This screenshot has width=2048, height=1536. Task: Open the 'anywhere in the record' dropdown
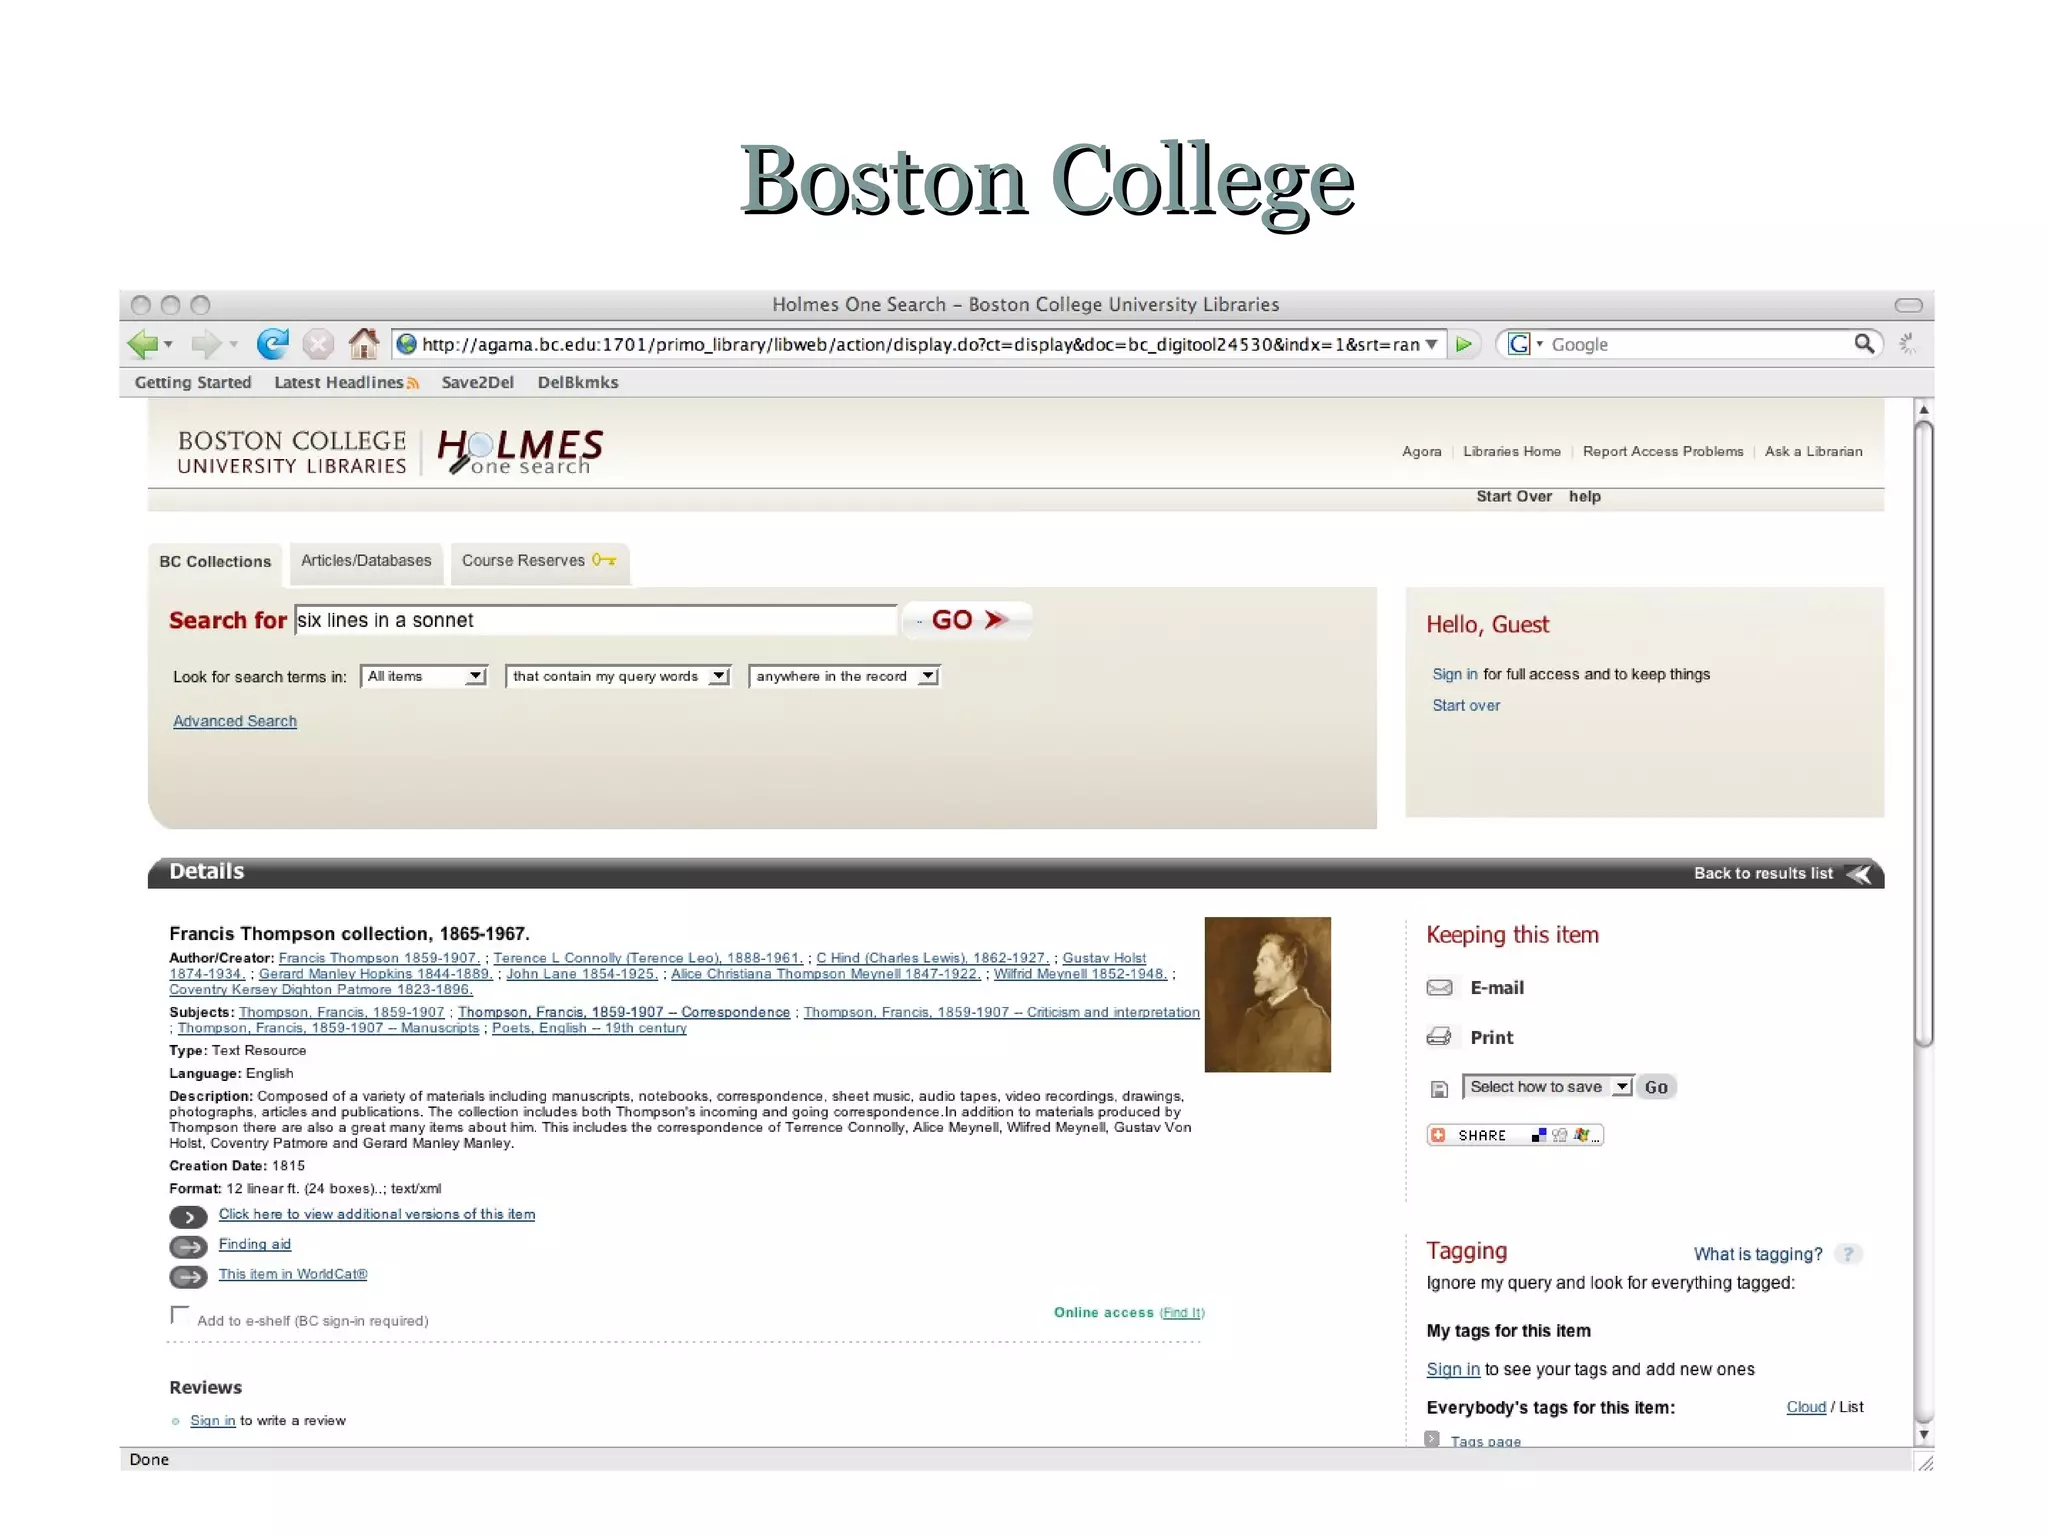pos(844,677)
